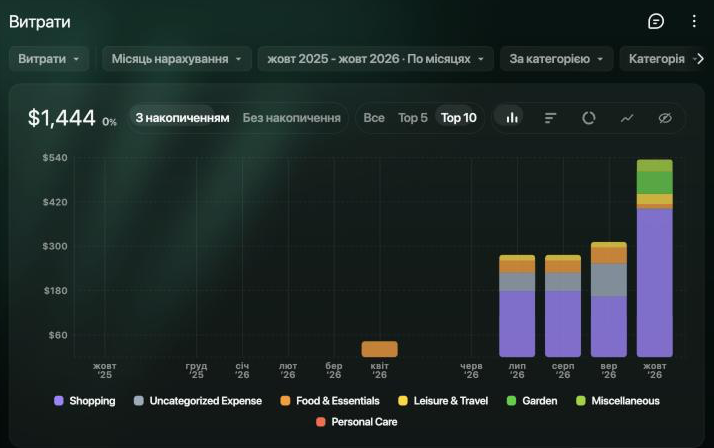The width and height of the screenshot is (714, 448).
Task: Open the comments chat bubble icon
Action: click(x=656, y=21)
